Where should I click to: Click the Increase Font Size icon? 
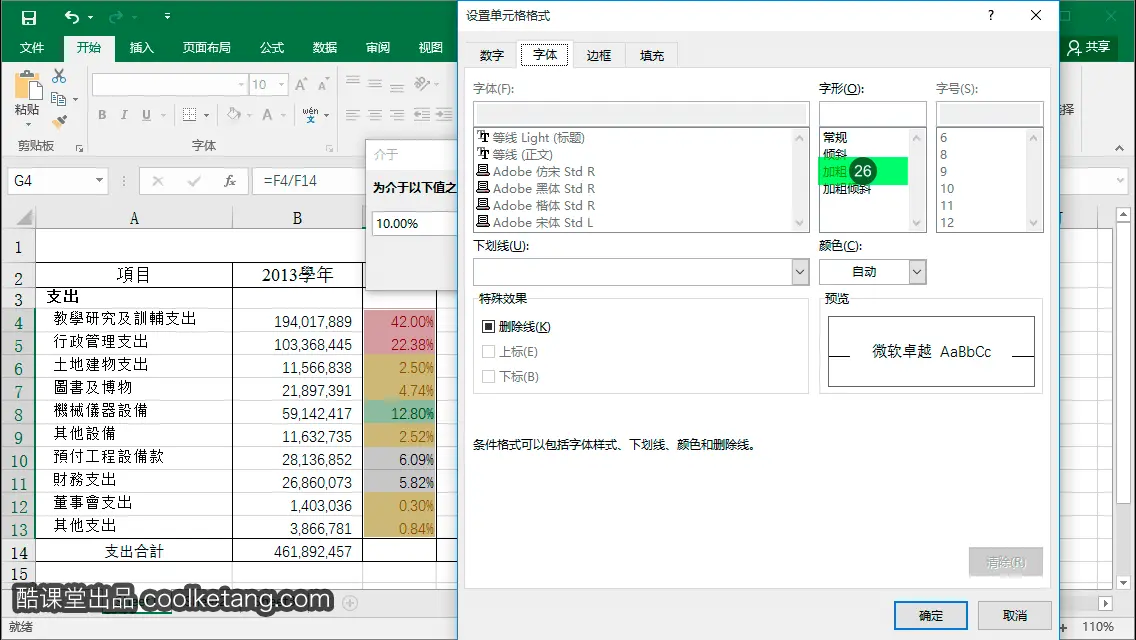tap(301, 85)
